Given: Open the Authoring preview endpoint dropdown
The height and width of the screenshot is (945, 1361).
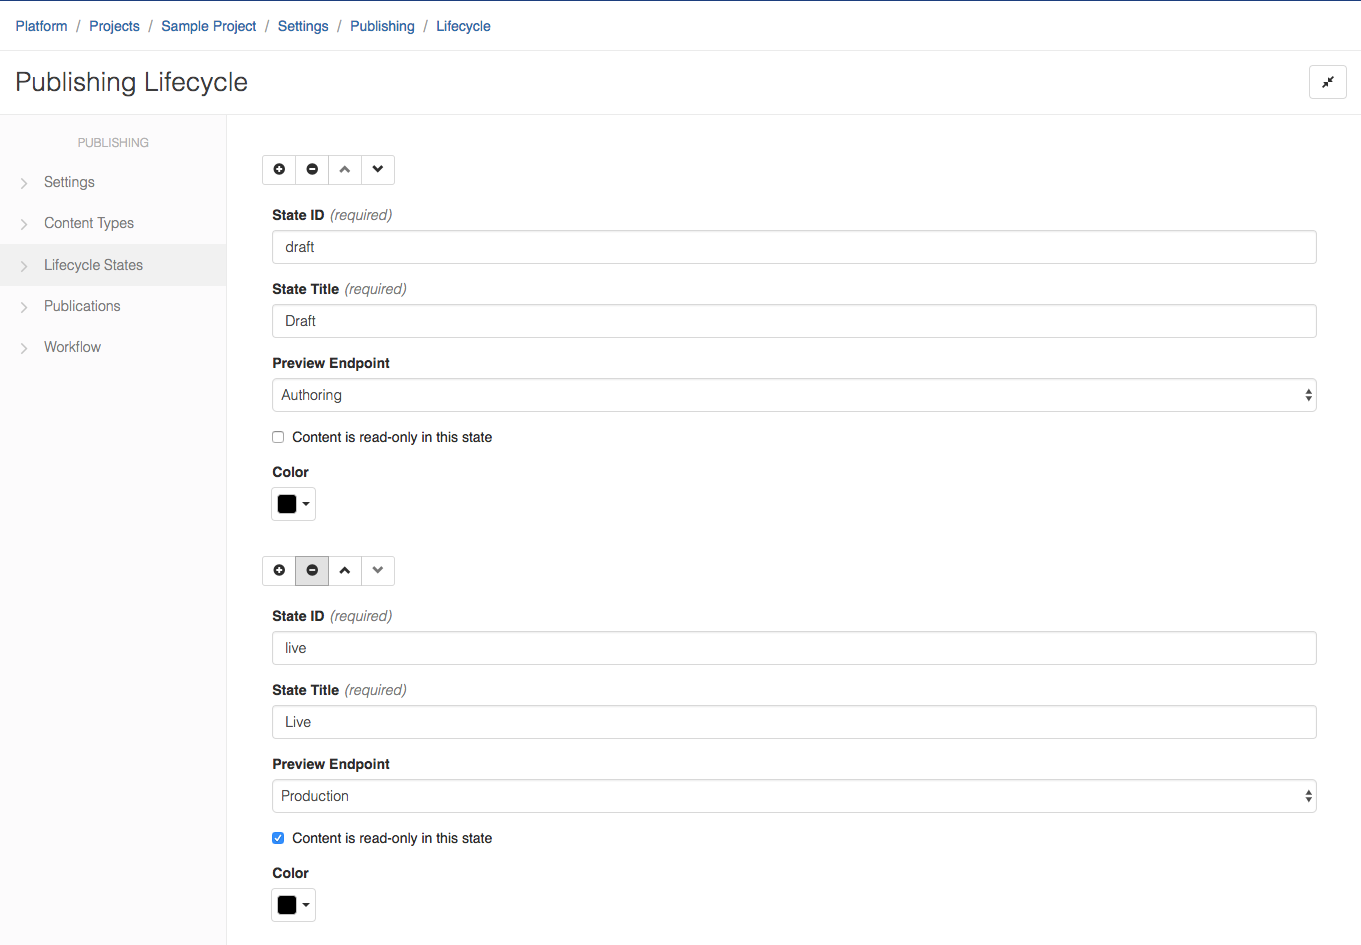Looking at the screenshot, I should tap(793, 395).
